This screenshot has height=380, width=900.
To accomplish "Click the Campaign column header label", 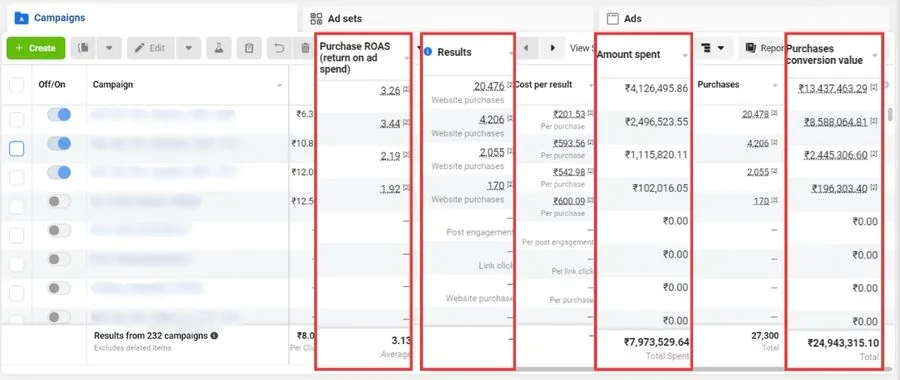I will (113, 84).
